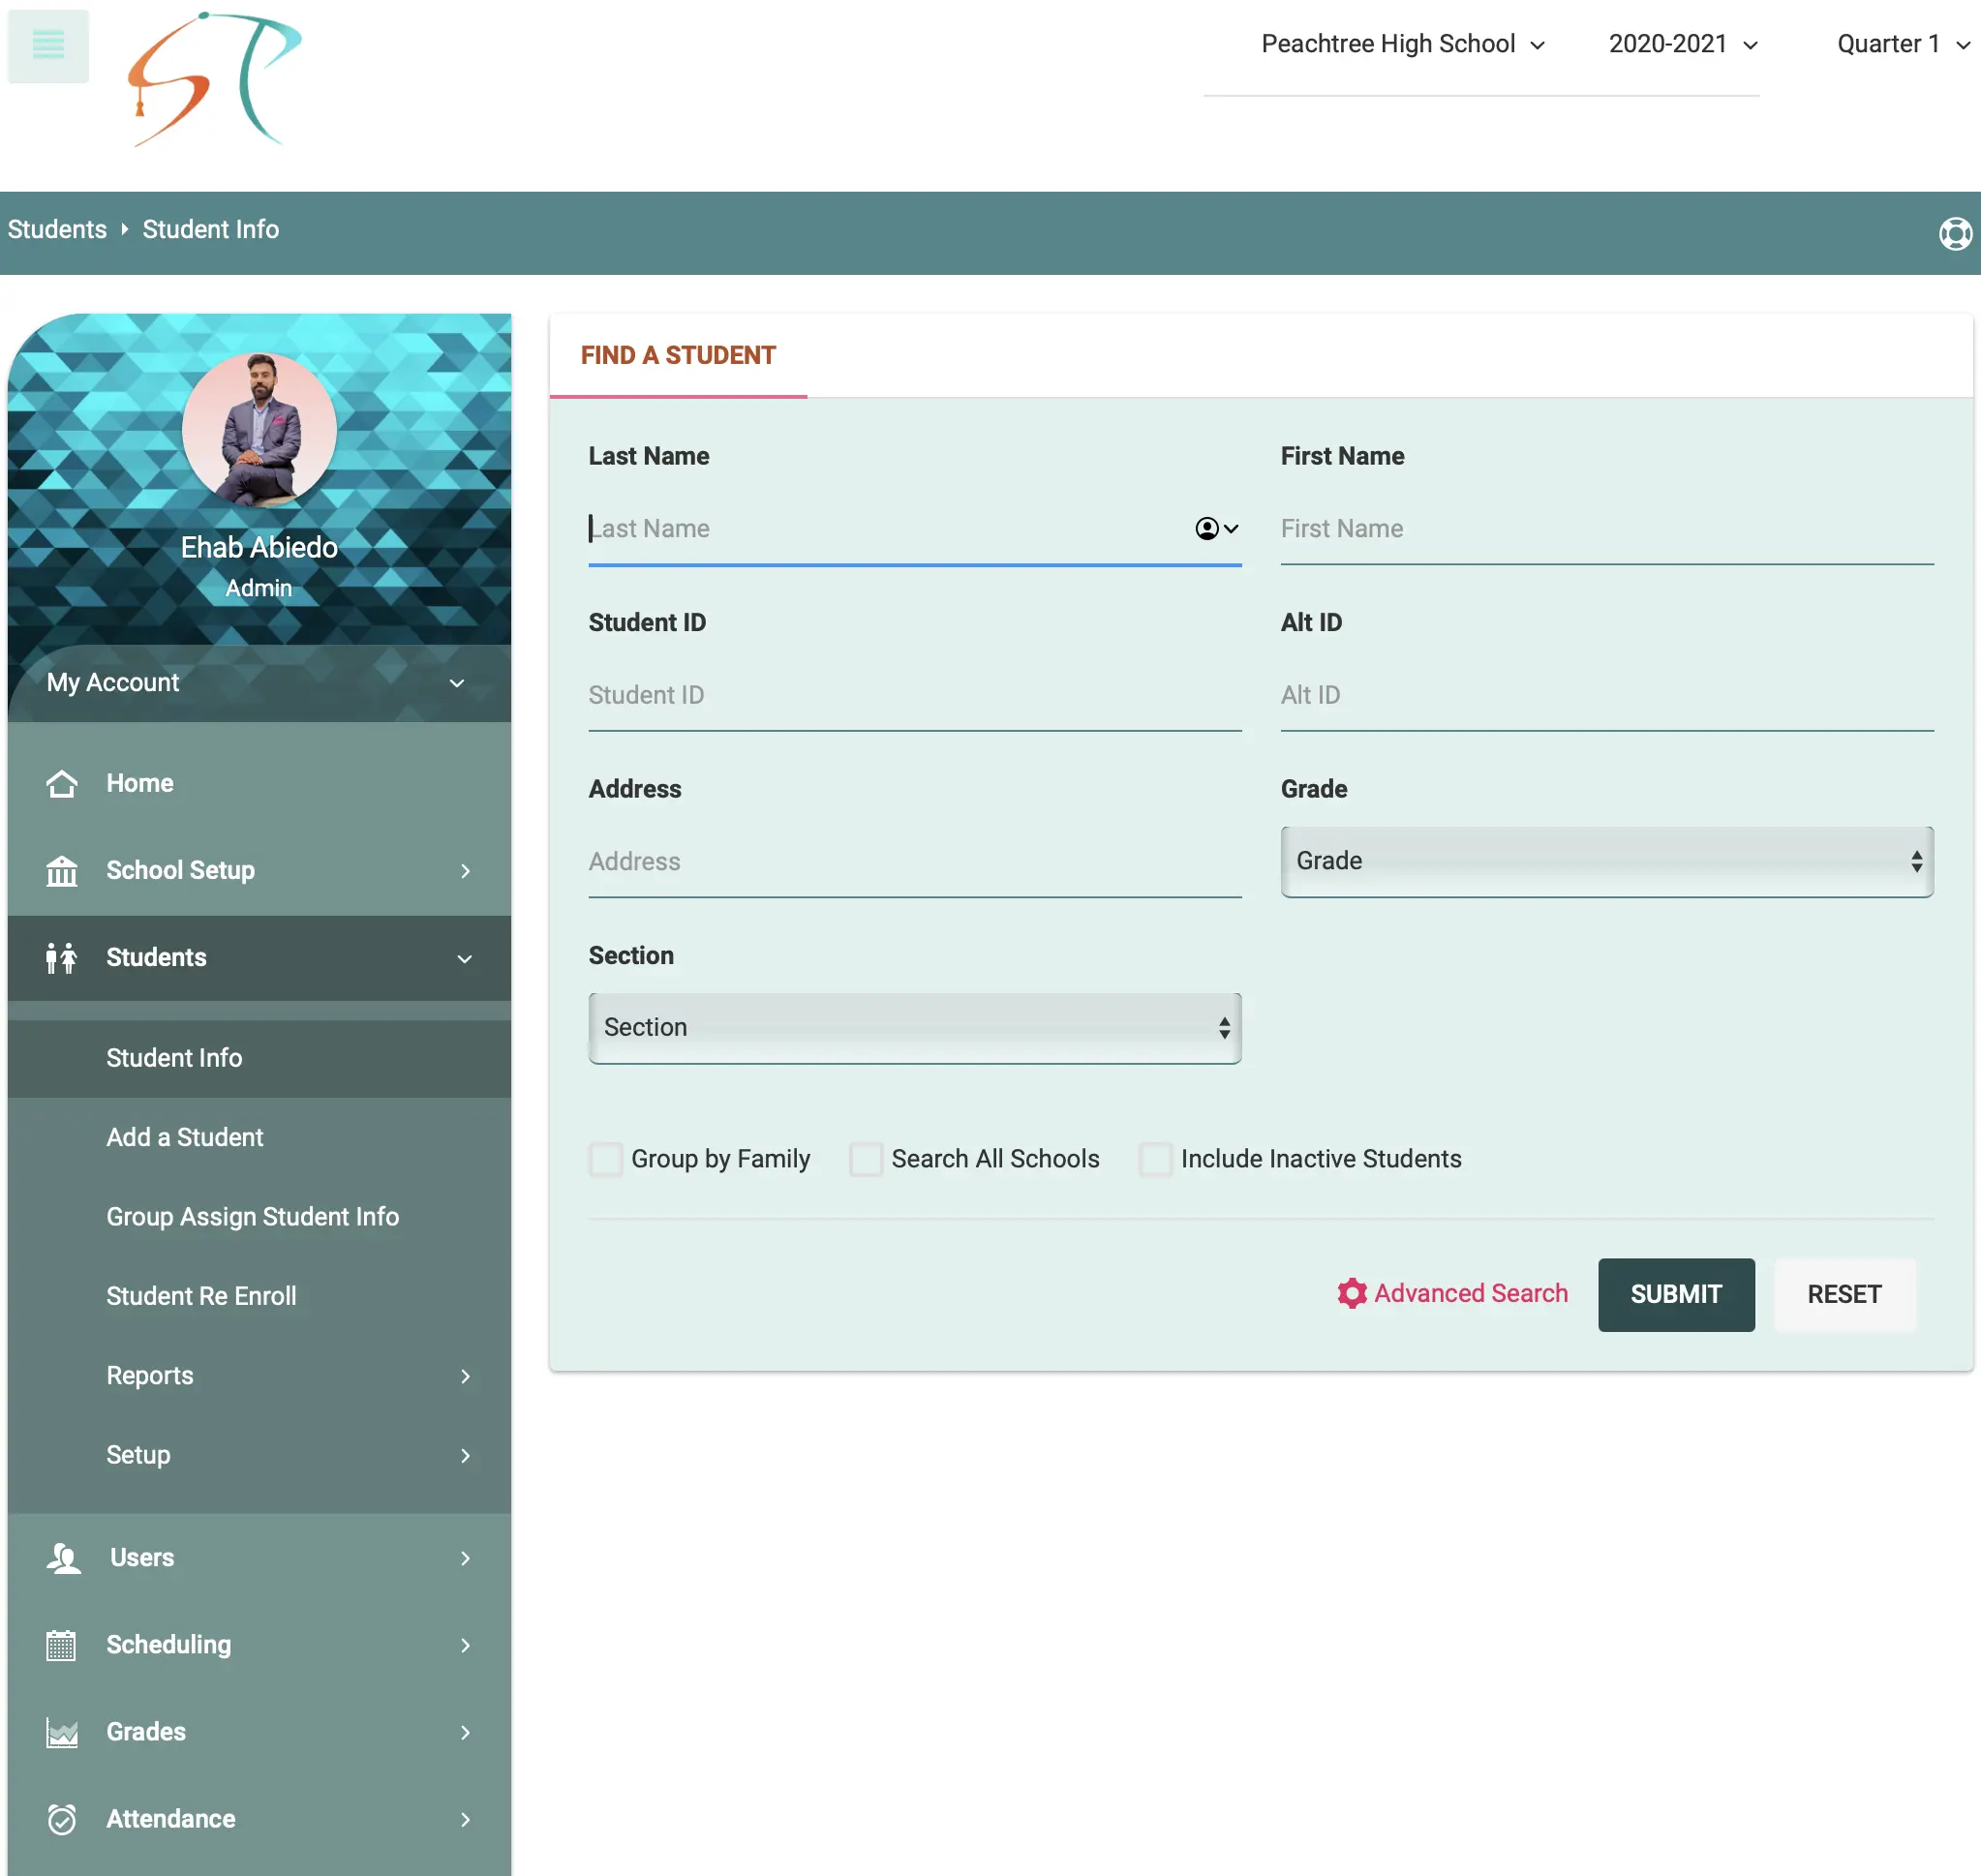Click the First Name input field
This screenshot has height=1876, width=1981.
click(1606, 529)
